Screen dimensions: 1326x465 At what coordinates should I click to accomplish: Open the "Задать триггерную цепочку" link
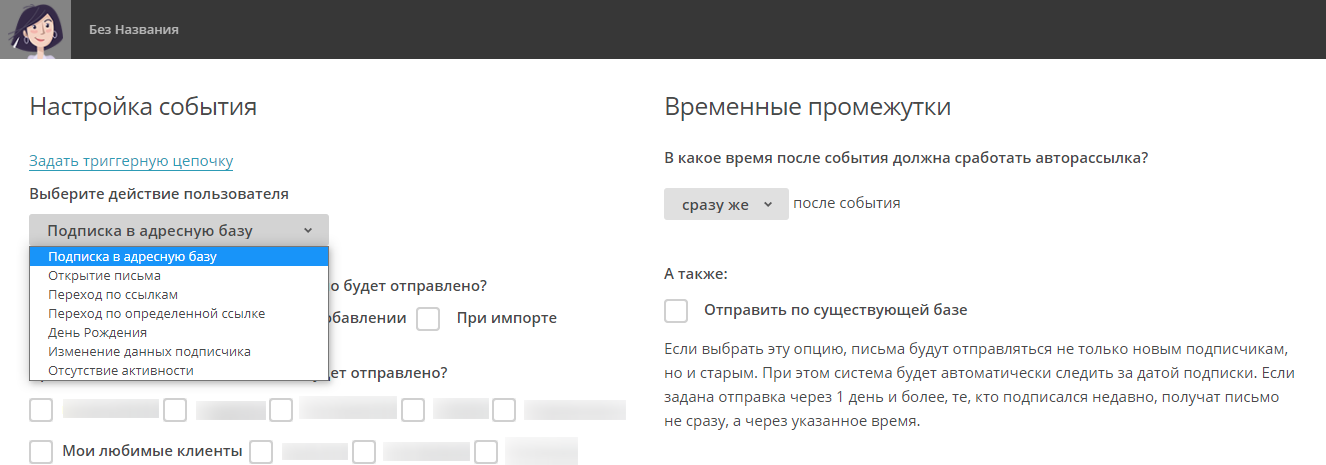tap(131, 160)
